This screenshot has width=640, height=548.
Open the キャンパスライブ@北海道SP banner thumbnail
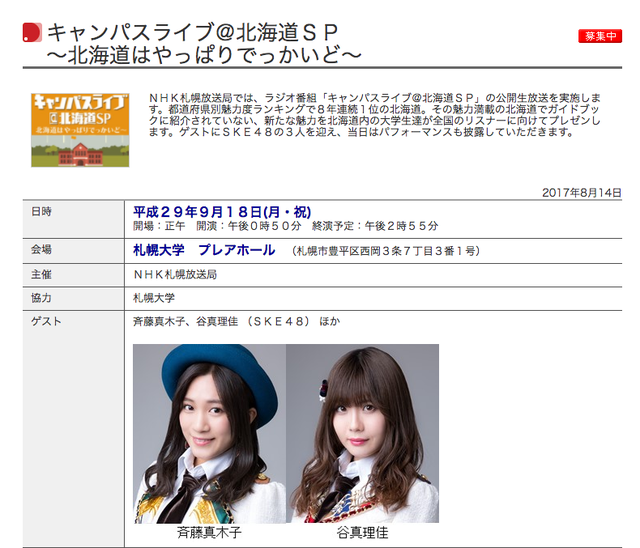(x=80, y=130)
